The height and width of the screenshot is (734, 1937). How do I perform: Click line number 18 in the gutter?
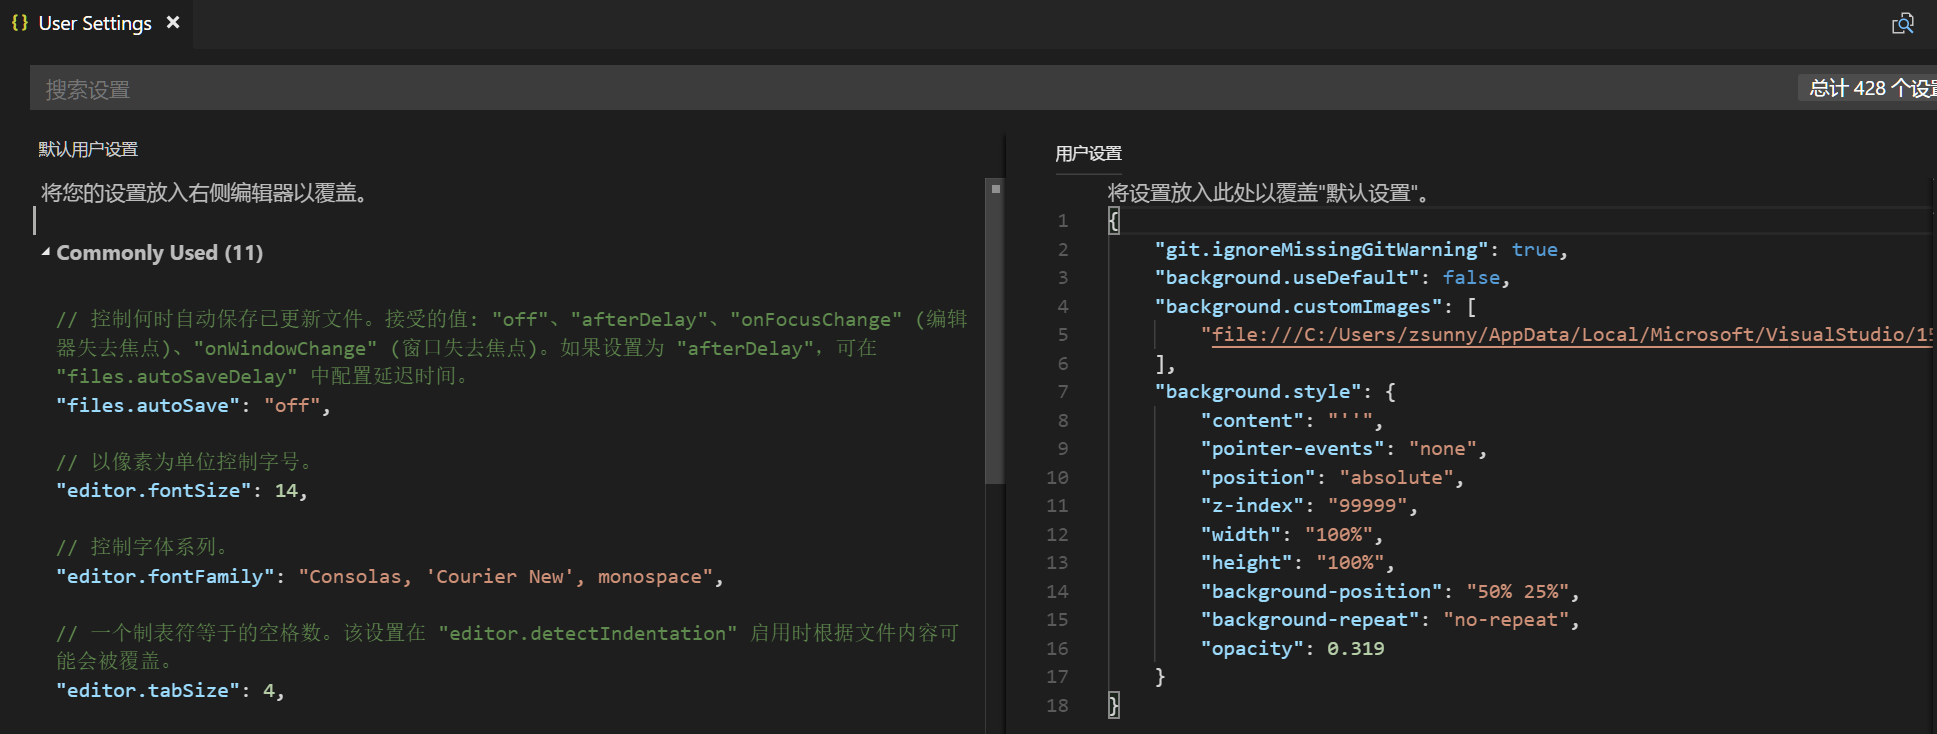(1057, 705)
